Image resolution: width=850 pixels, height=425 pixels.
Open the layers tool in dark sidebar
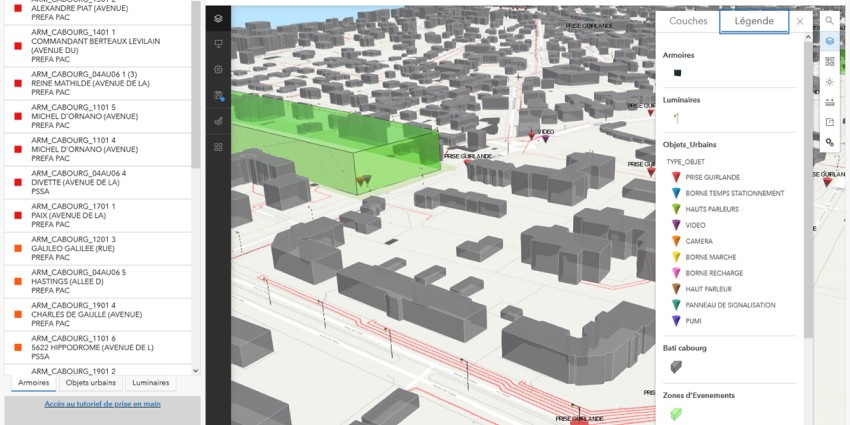point(218,18)
